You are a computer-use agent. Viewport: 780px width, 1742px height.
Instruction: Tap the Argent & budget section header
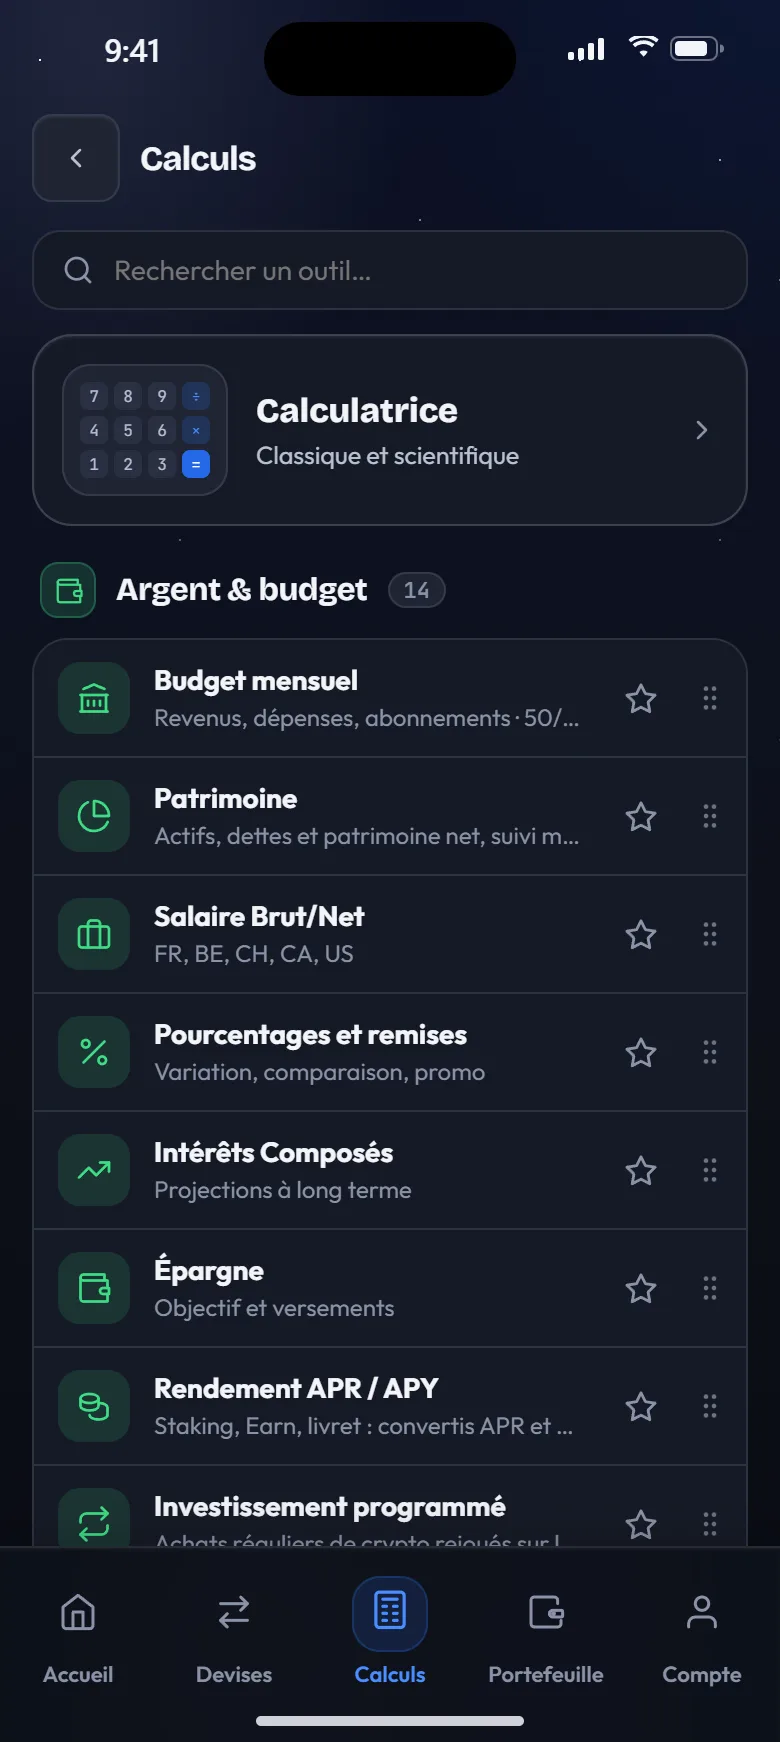(x=242, y=590)
